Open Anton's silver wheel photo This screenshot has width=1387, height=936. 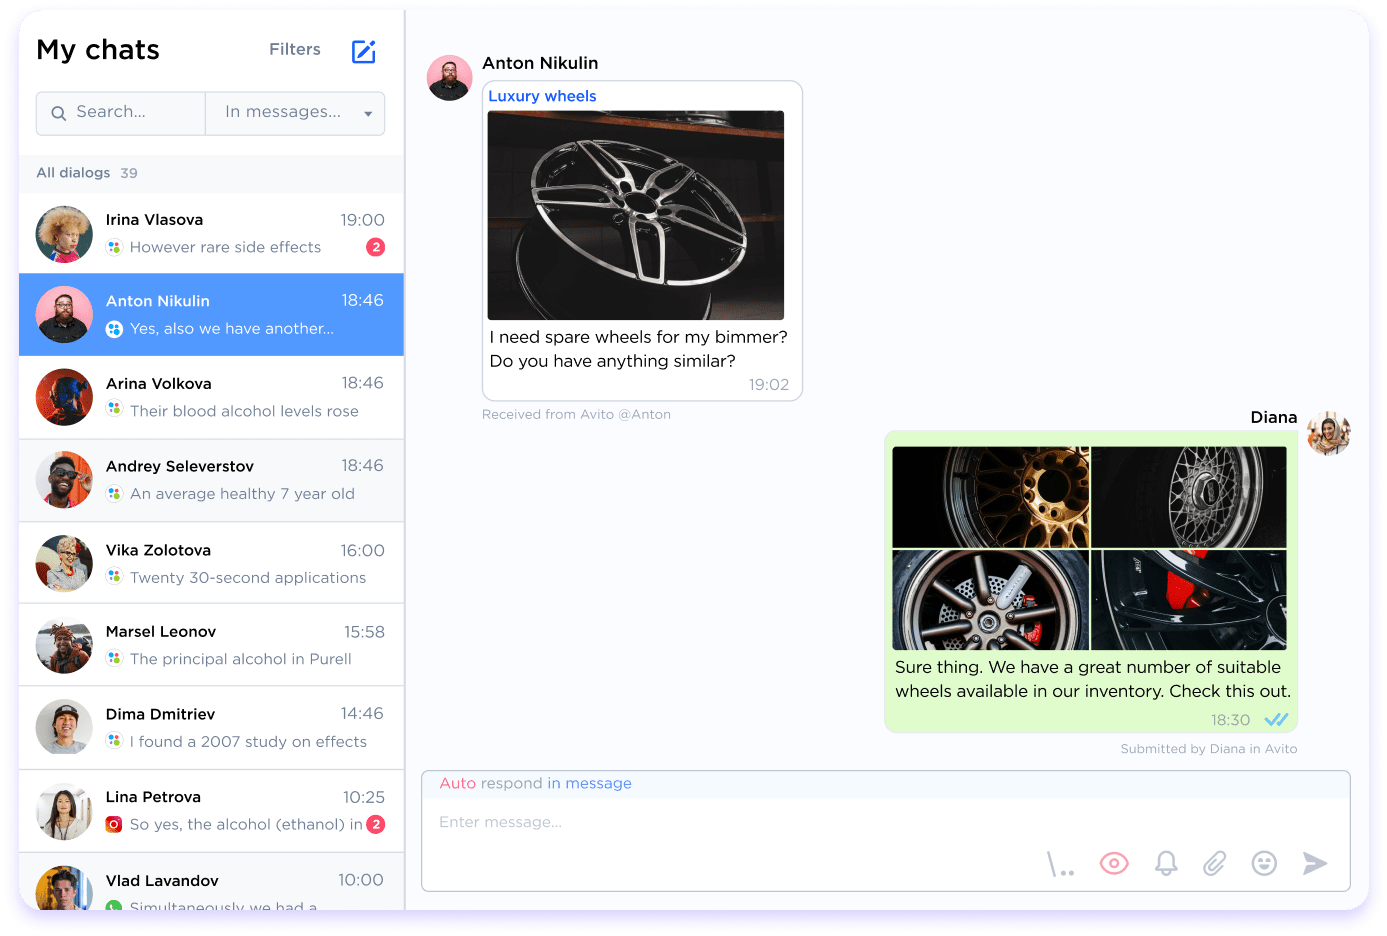[635, 215]
